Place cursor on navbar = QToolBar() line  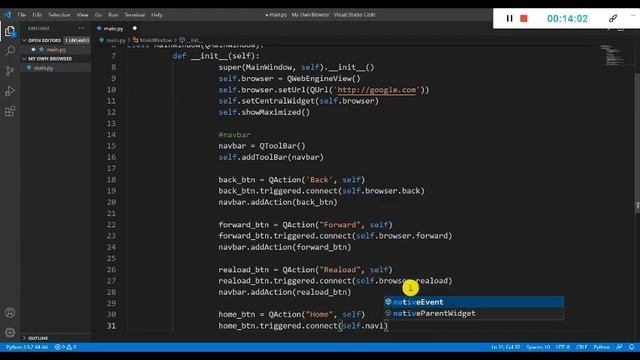click(x=262, y=146)
